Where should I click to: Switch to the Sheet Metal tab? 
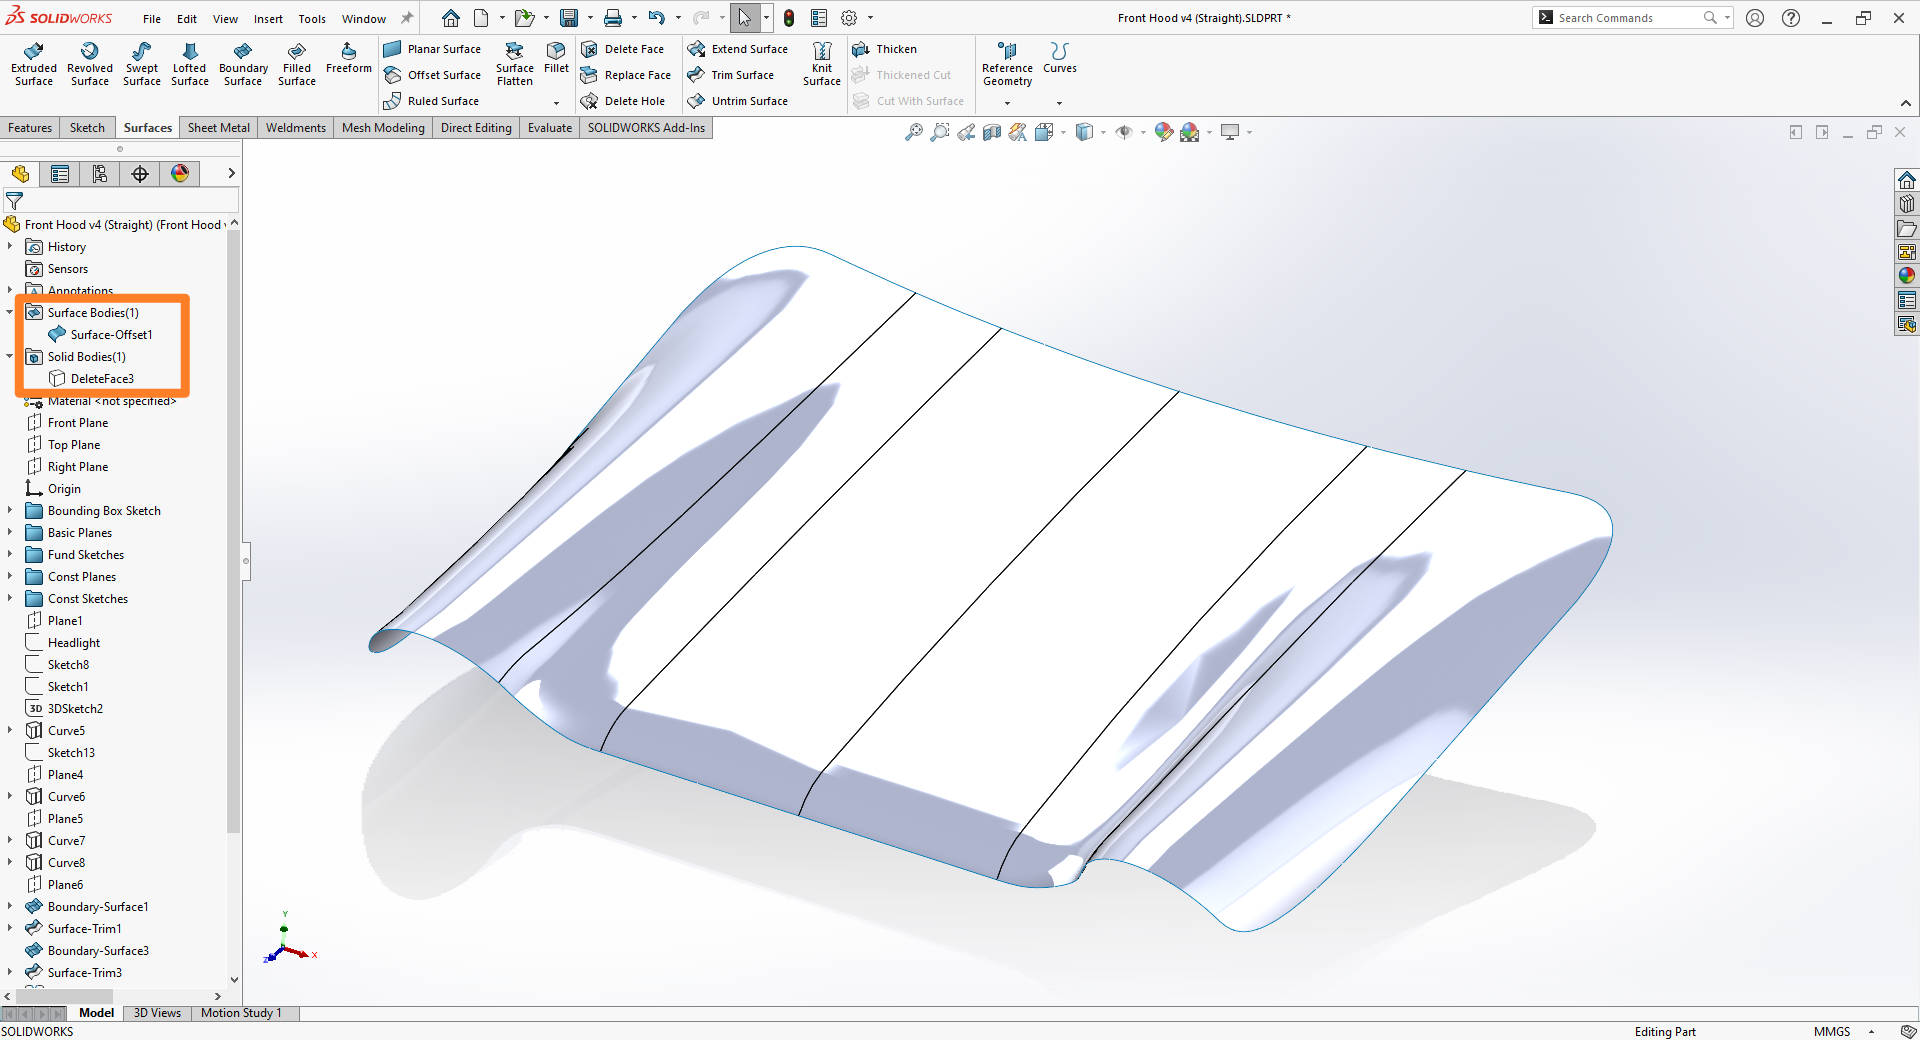[218, 128]
